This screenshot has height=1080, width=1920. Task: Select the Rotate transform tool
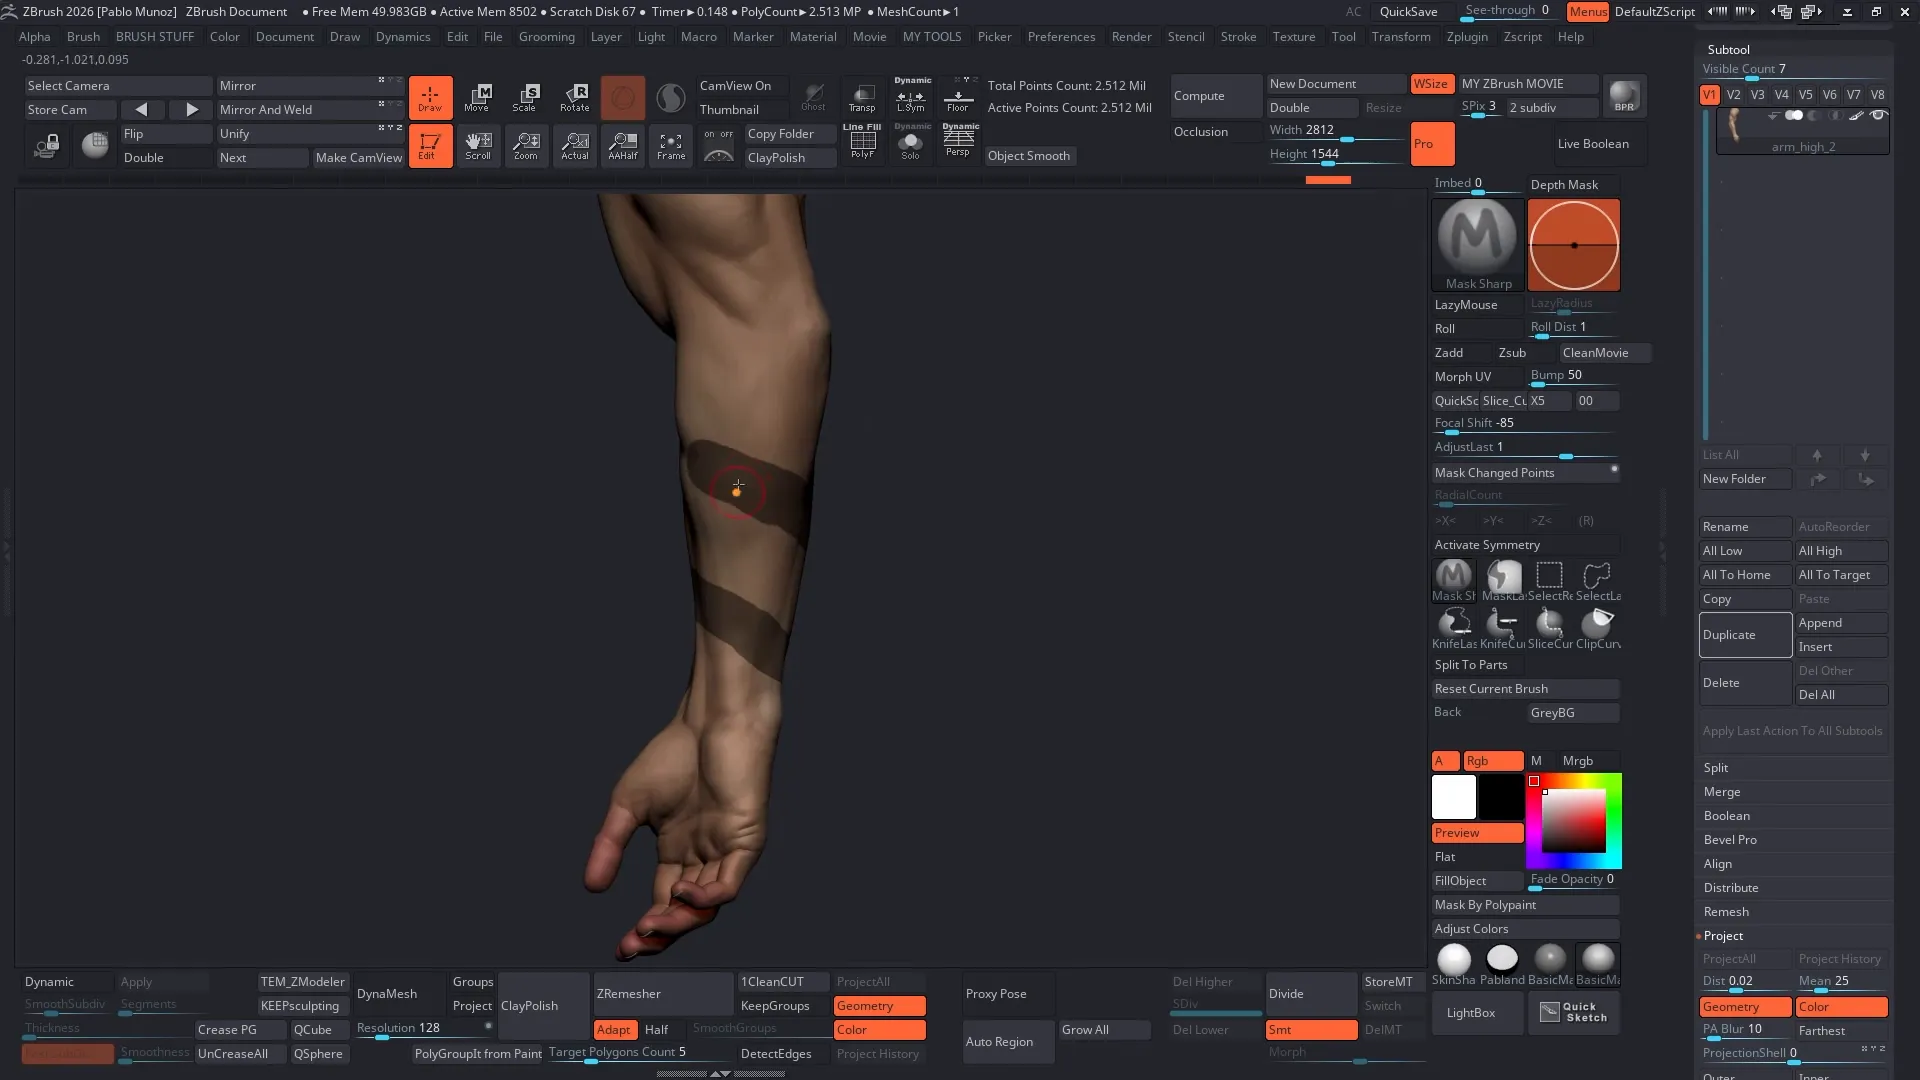point(574,97)
